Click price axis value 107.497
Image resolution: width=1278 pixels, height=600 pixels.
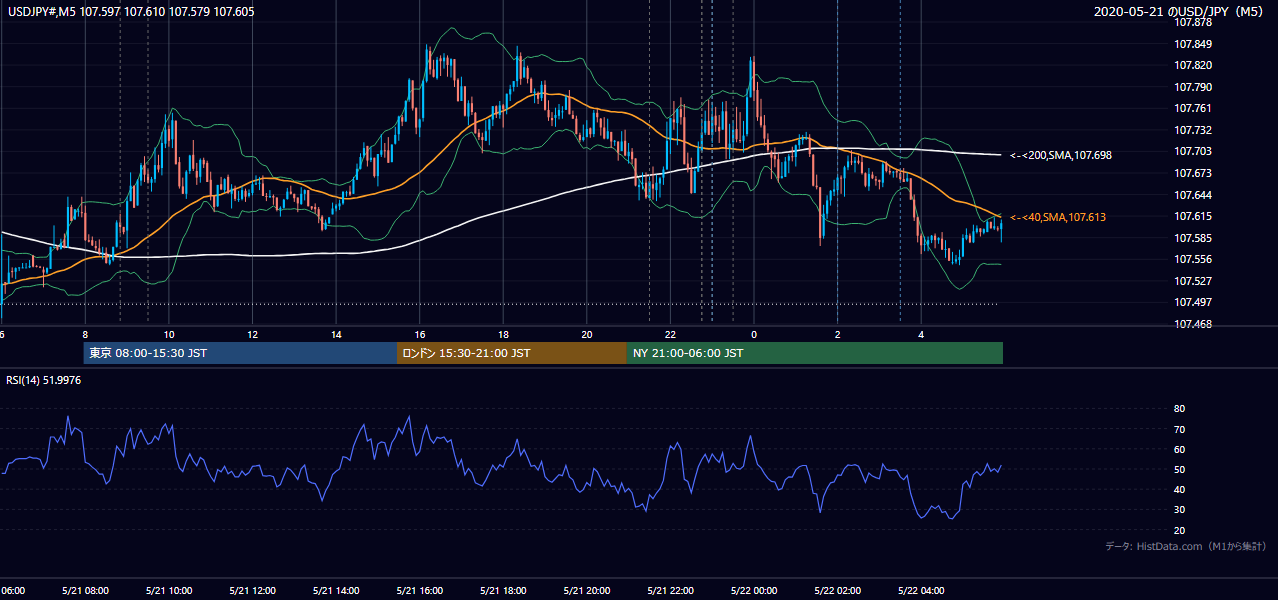1194,302
